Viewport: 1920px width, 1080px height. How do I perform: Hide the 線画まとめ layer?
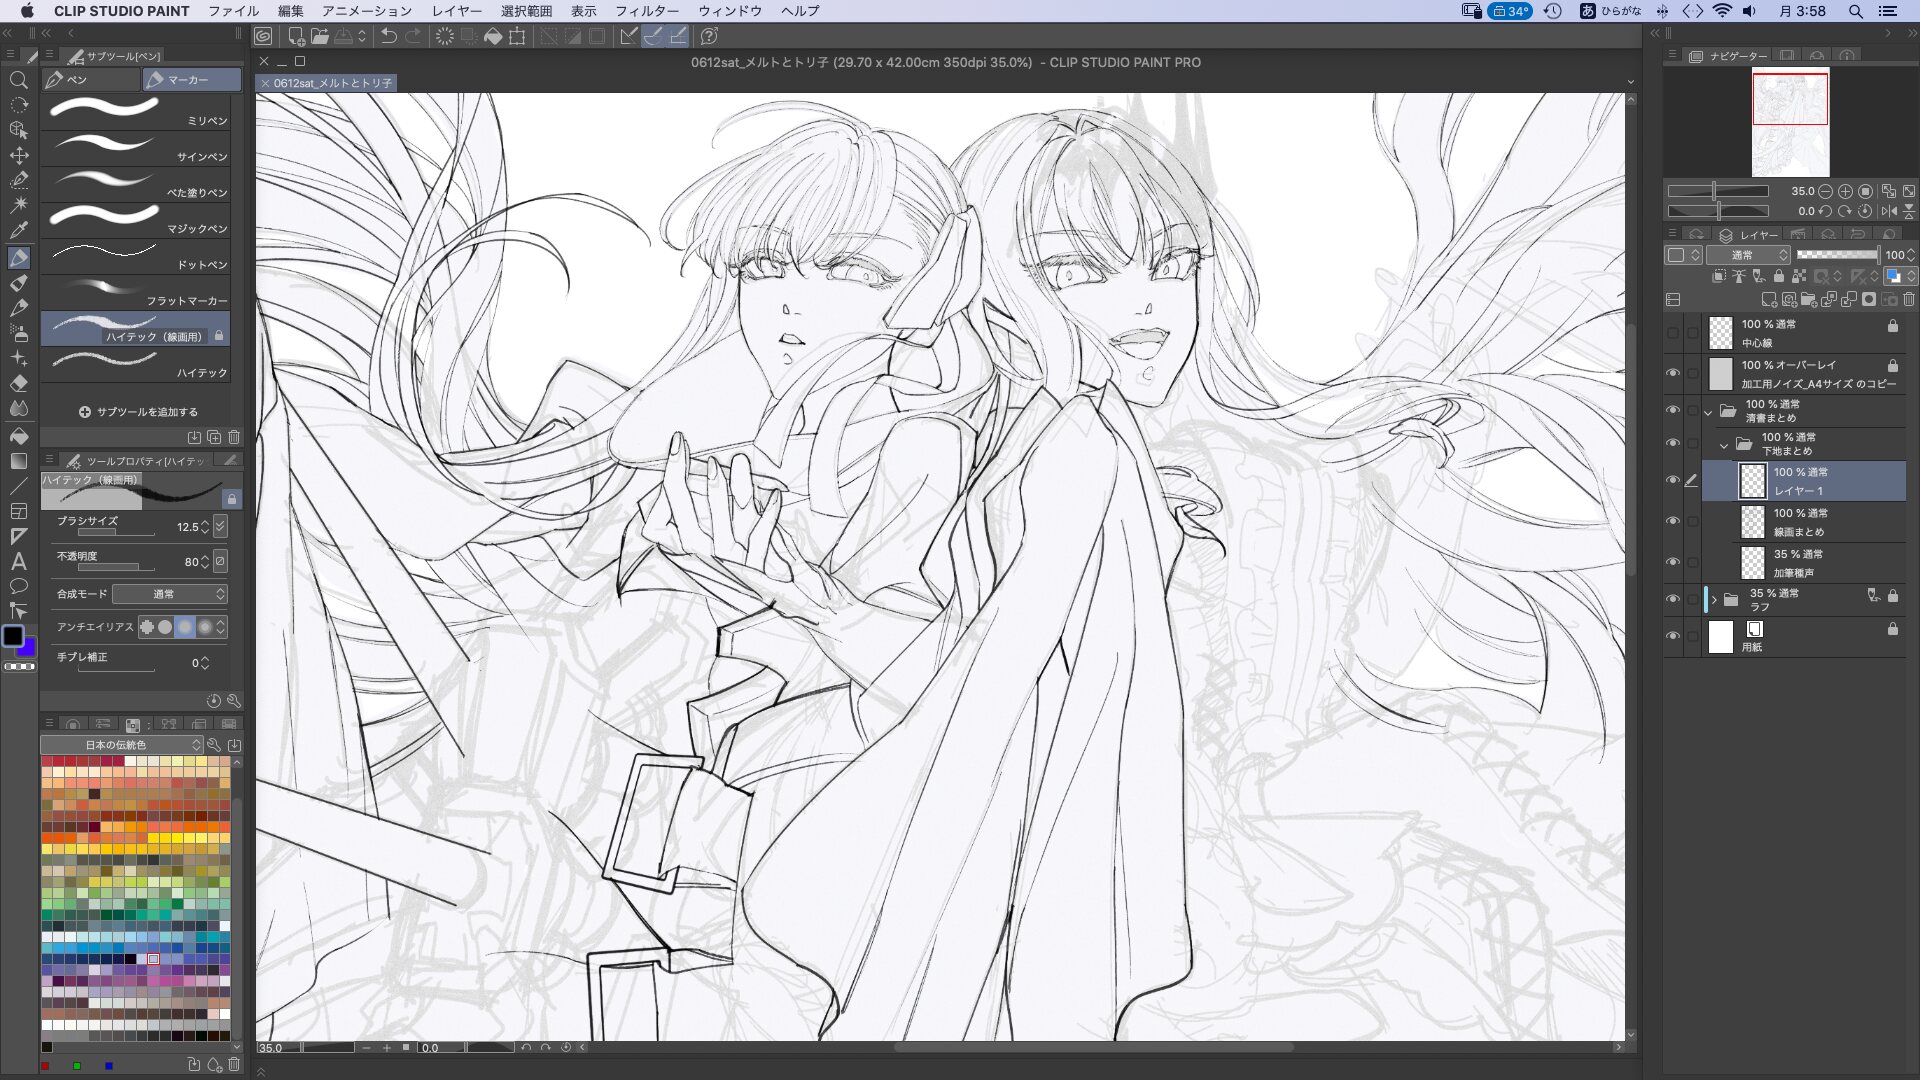[x=1673, y=521]
